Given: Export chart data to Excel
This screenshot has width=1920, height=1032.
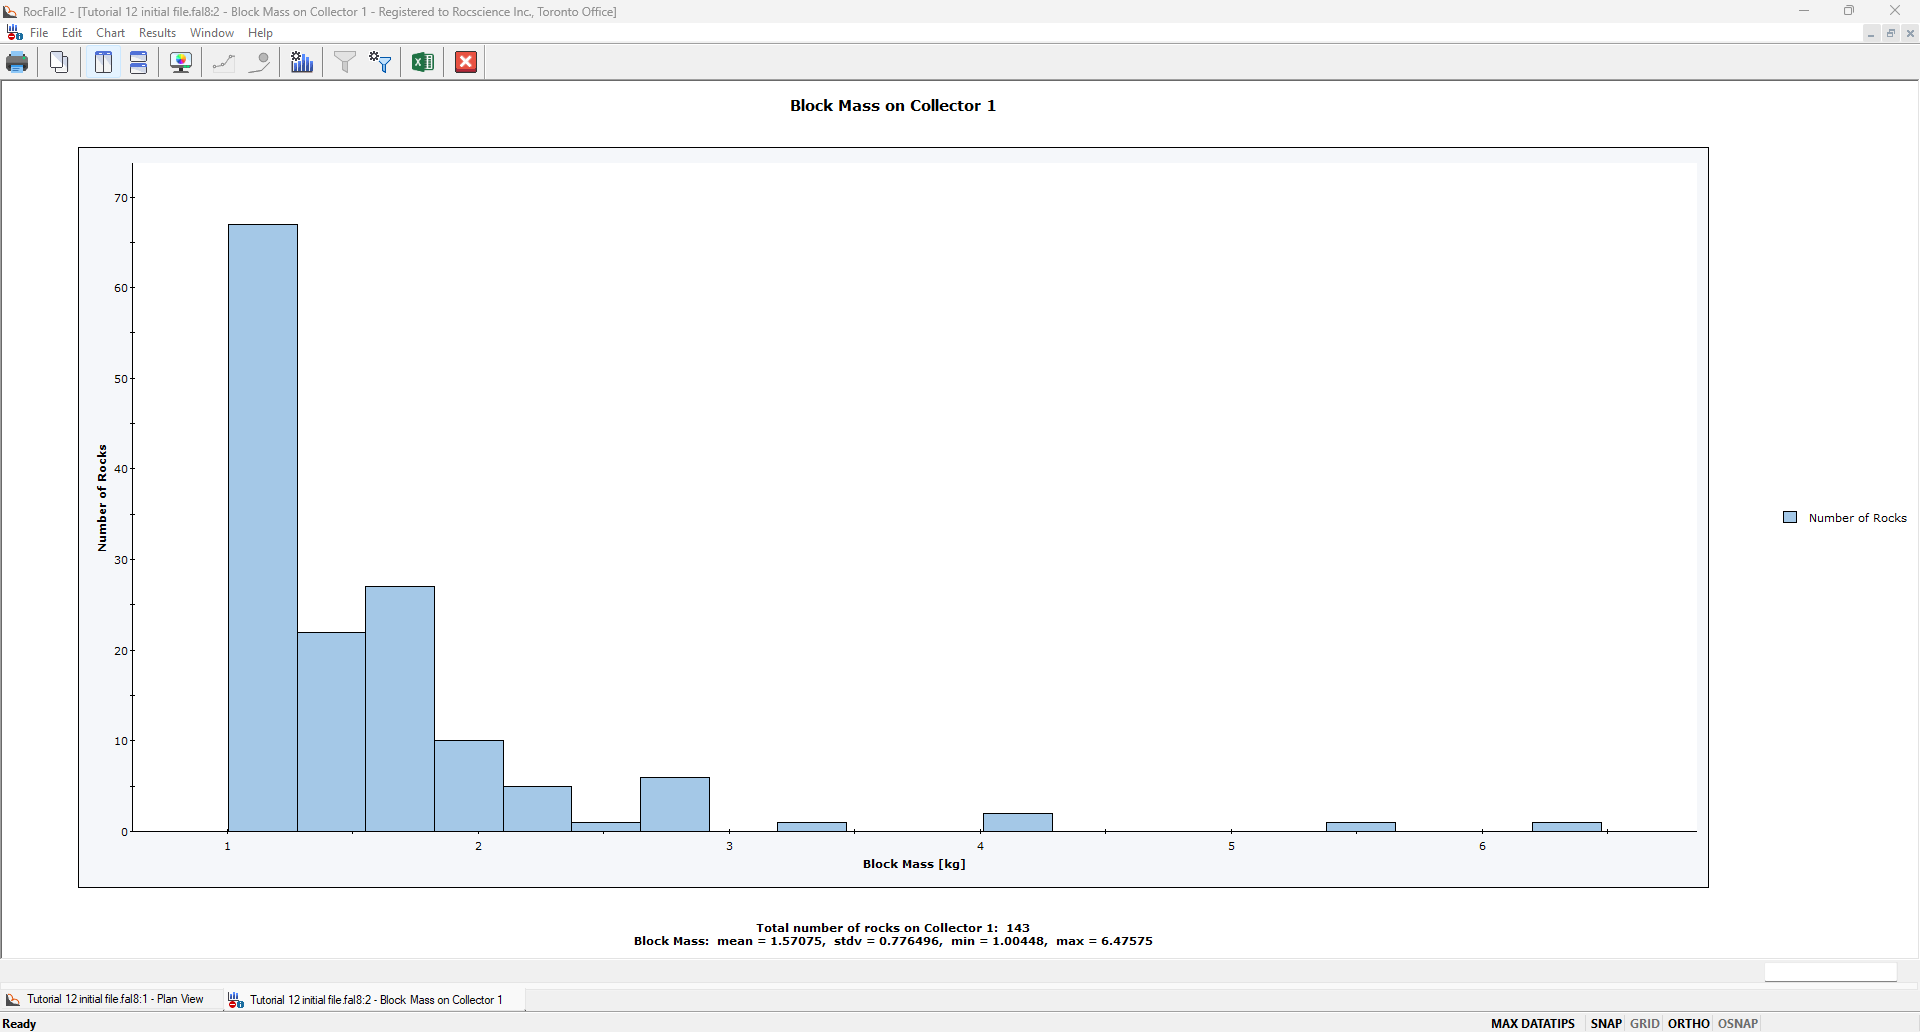Looking at the screenshot, I should (x=422, y=62).
